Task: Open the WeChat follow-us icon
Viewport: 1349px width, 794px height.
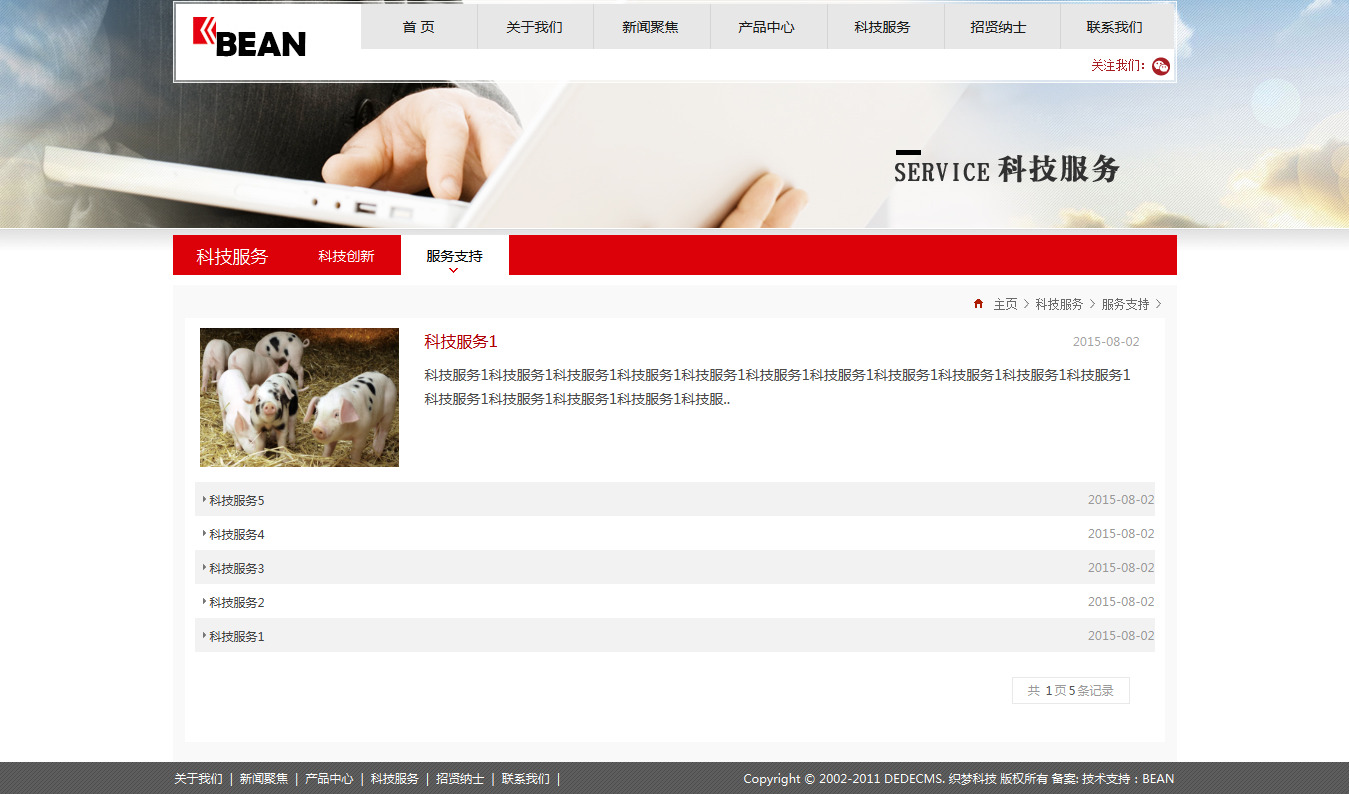Action: pyautogui.click(x=1160, y=66)
